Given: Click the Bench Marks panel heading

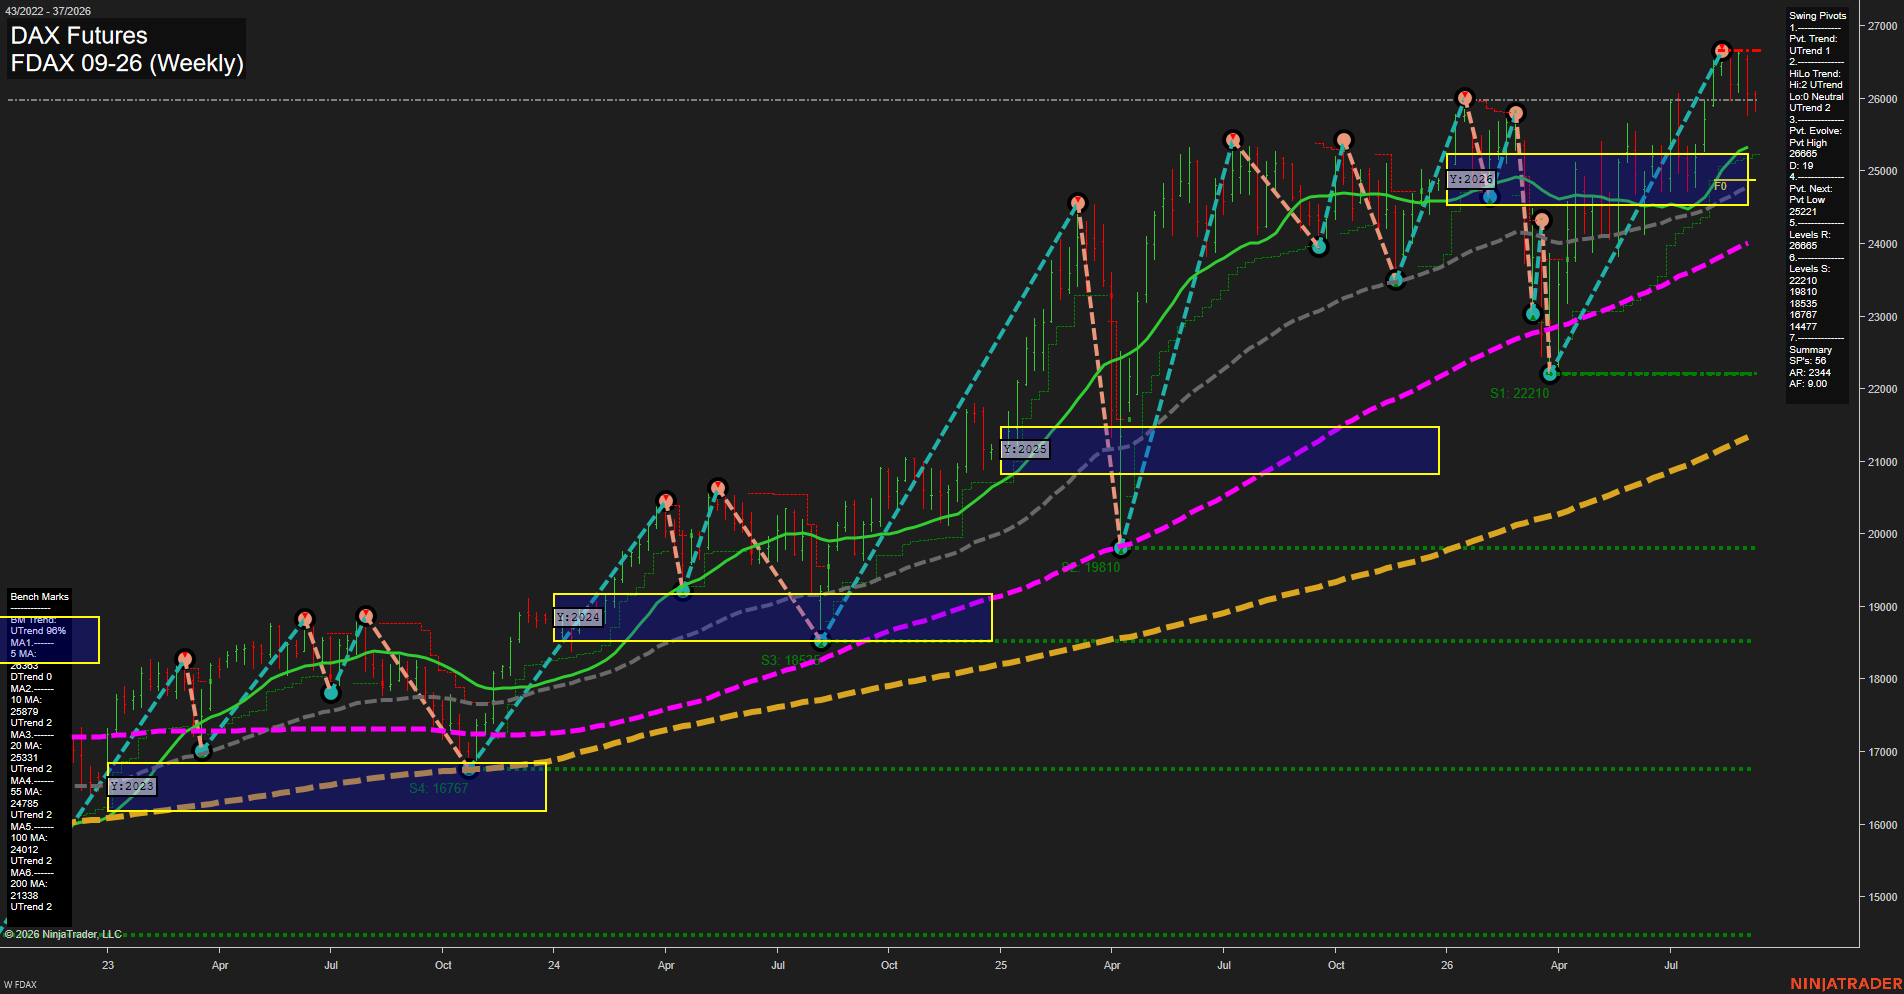Looking at the screenshot, I should click(39, 597).
